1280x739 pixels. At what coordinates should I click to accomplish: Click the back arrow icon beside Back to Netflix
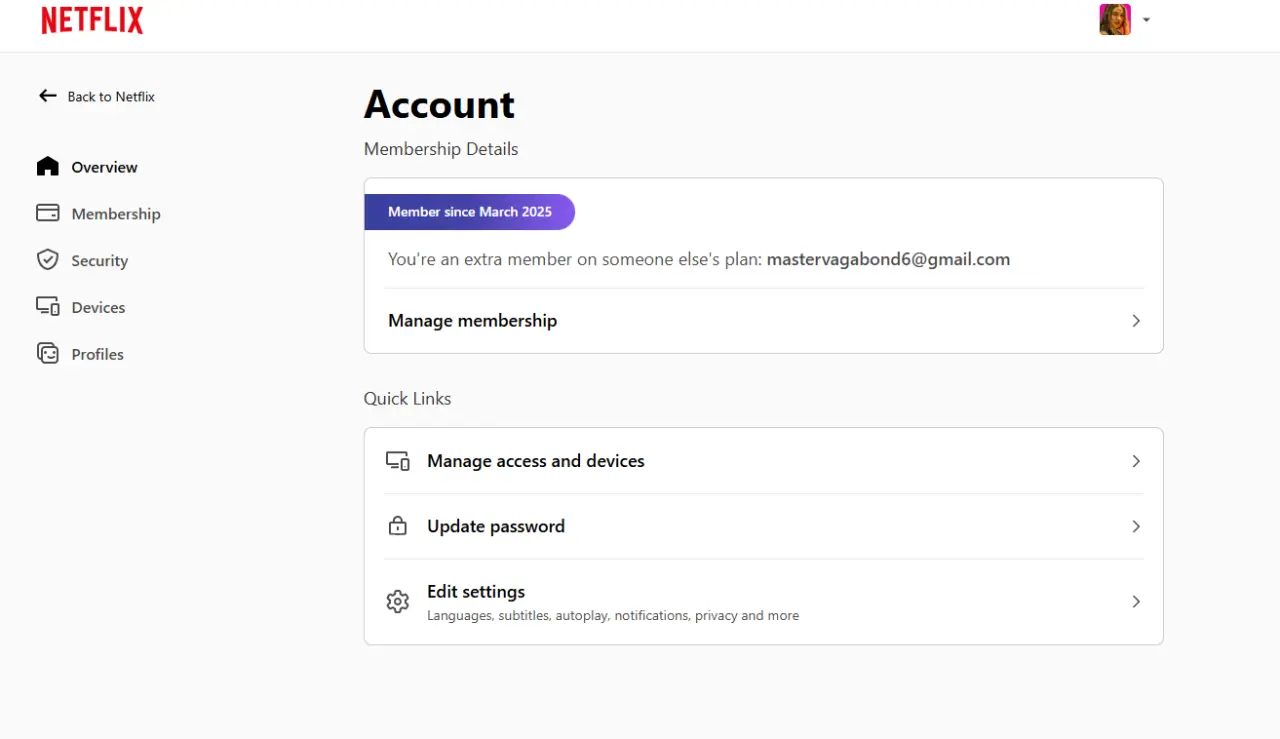[x=48, y=96]
